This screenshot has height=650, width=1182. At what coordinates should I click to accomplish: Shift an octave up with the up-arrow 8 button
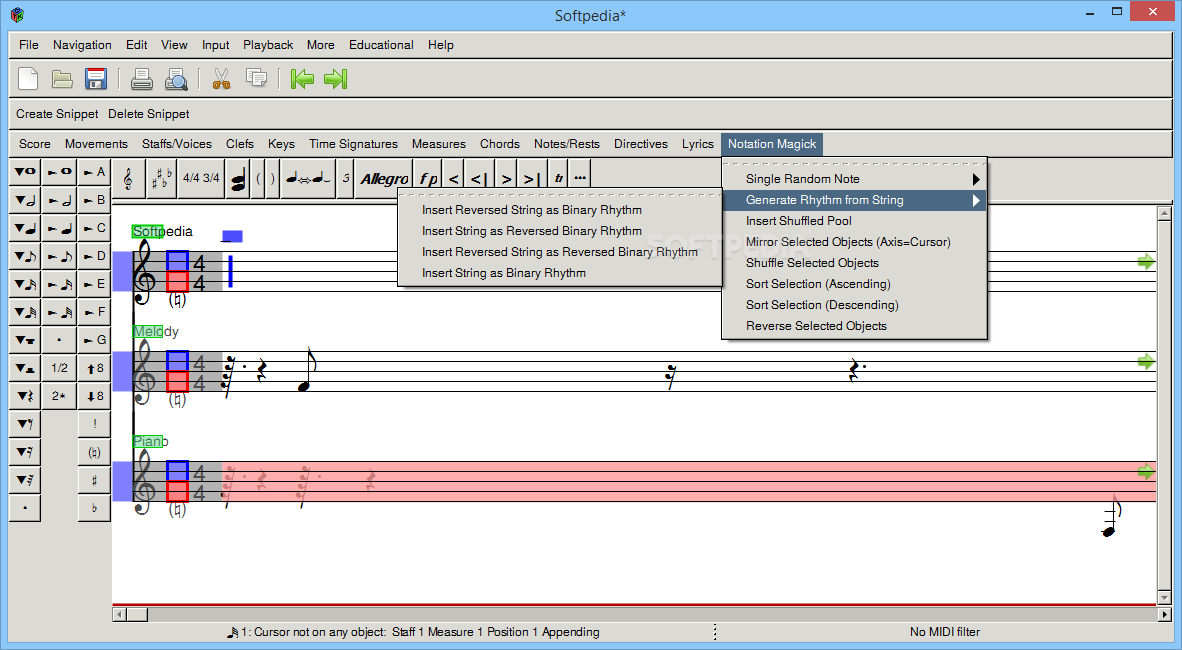point(94,368)
